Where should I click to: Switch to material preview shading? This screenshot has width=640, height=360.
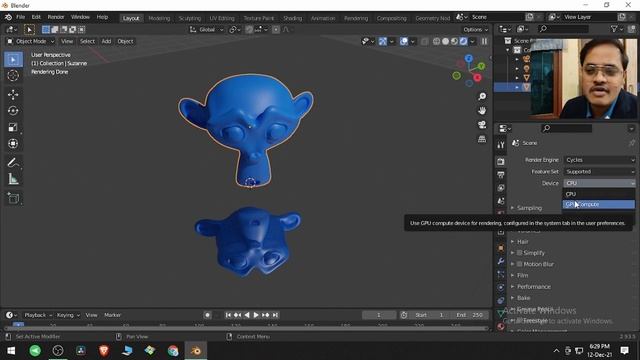tap(454, 41)
